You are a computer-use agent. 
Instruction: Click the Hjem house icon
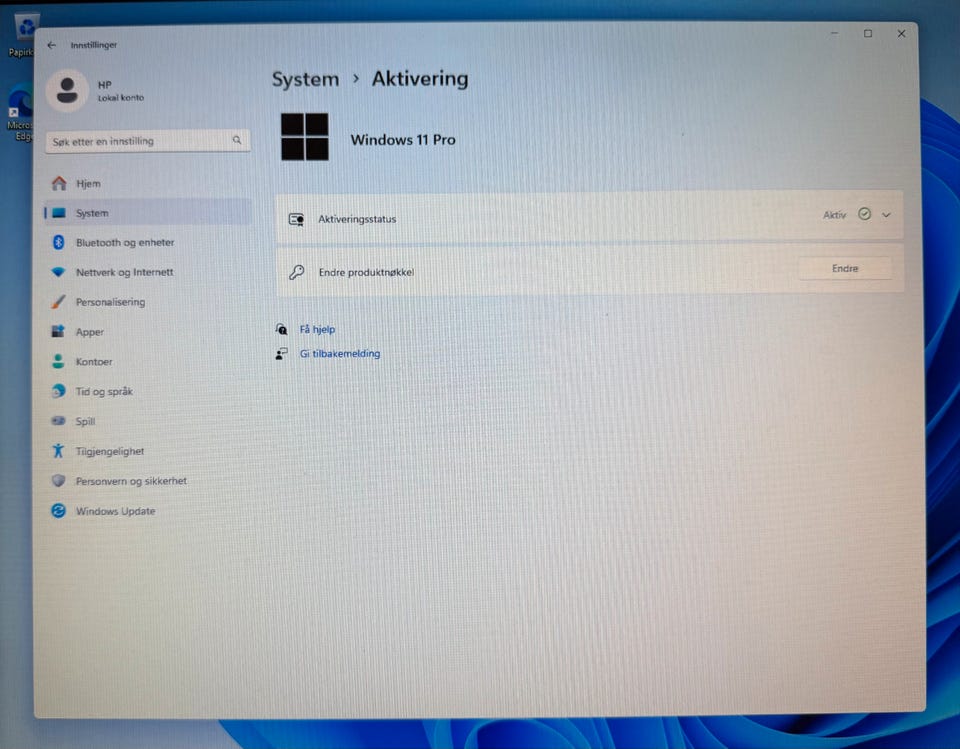tap(59, 183)
